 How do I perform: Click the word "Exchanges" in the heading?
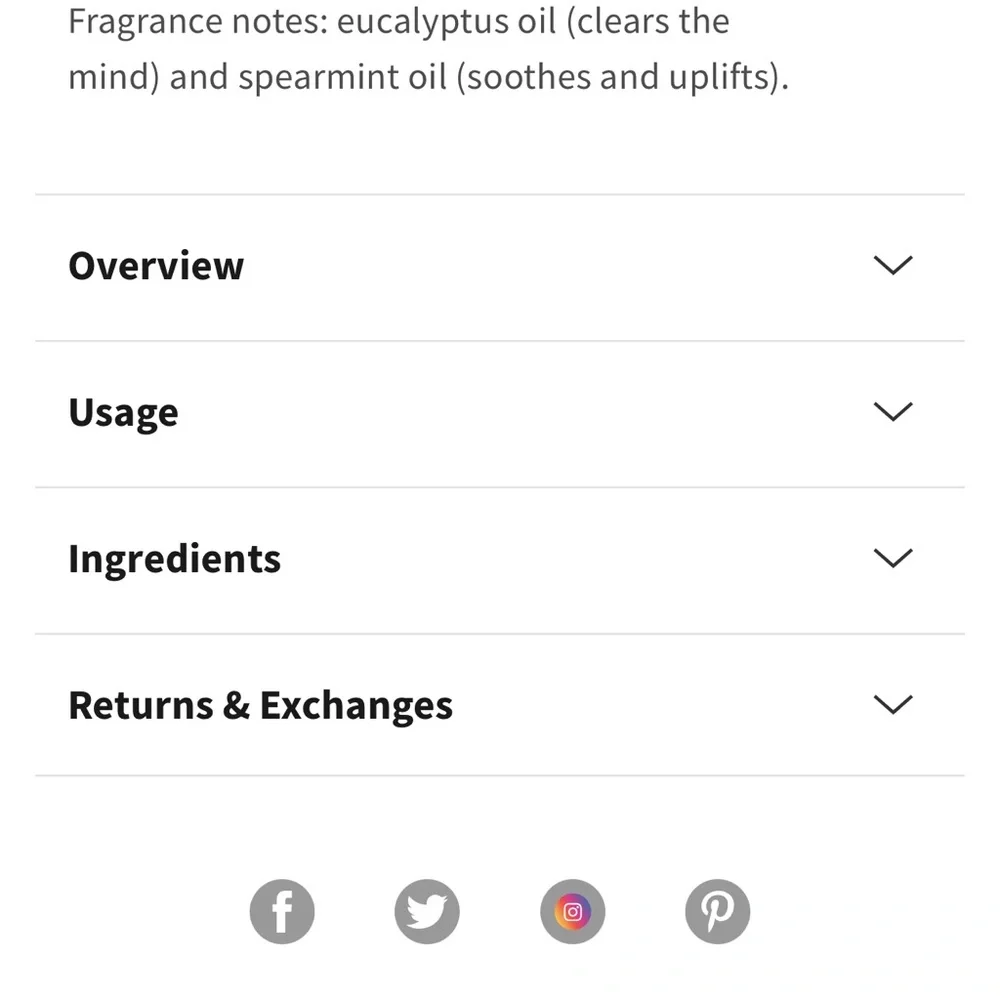[x=356, y=705]
